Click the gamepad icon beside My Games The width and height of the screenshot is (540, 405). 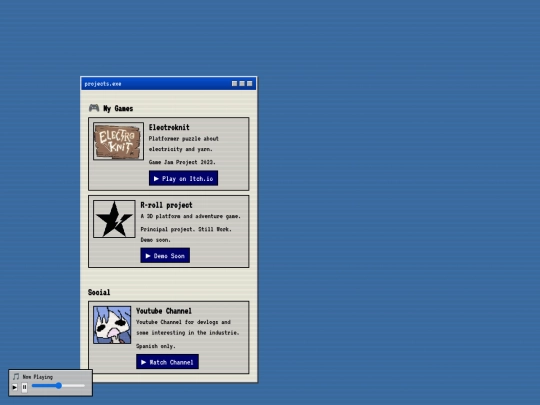(x=94, y=108)
